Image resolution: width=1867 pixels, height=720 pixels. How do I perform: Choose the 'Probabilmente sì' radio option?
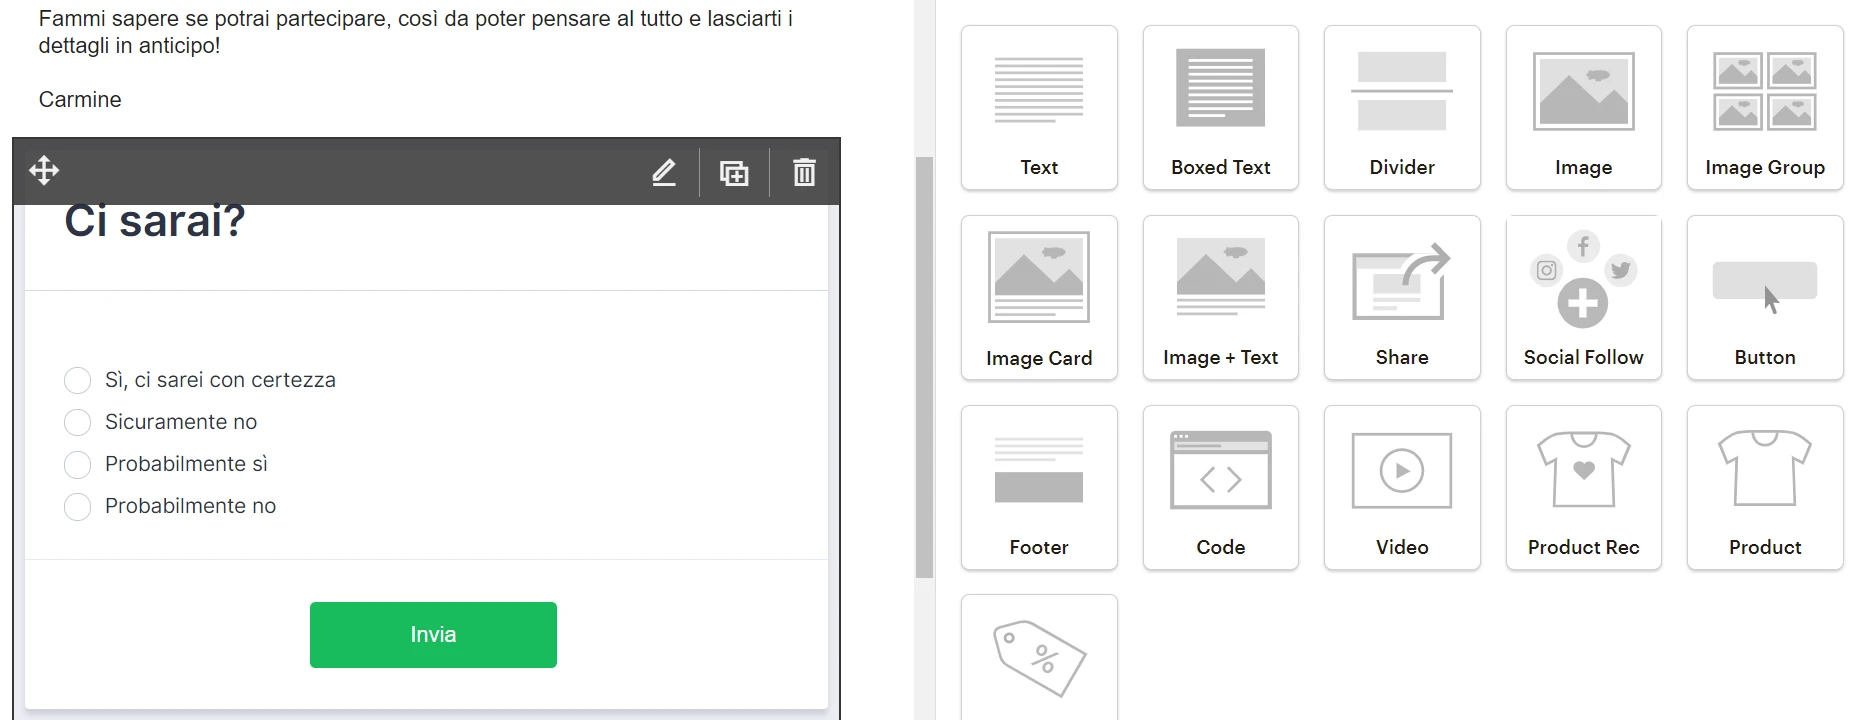coord(77,464)
